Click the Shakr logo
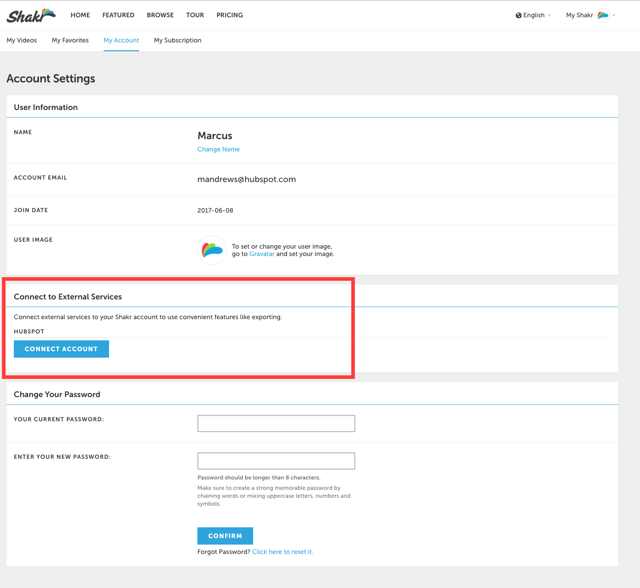This screenshot has height=588, width=640. coord(31,15)
